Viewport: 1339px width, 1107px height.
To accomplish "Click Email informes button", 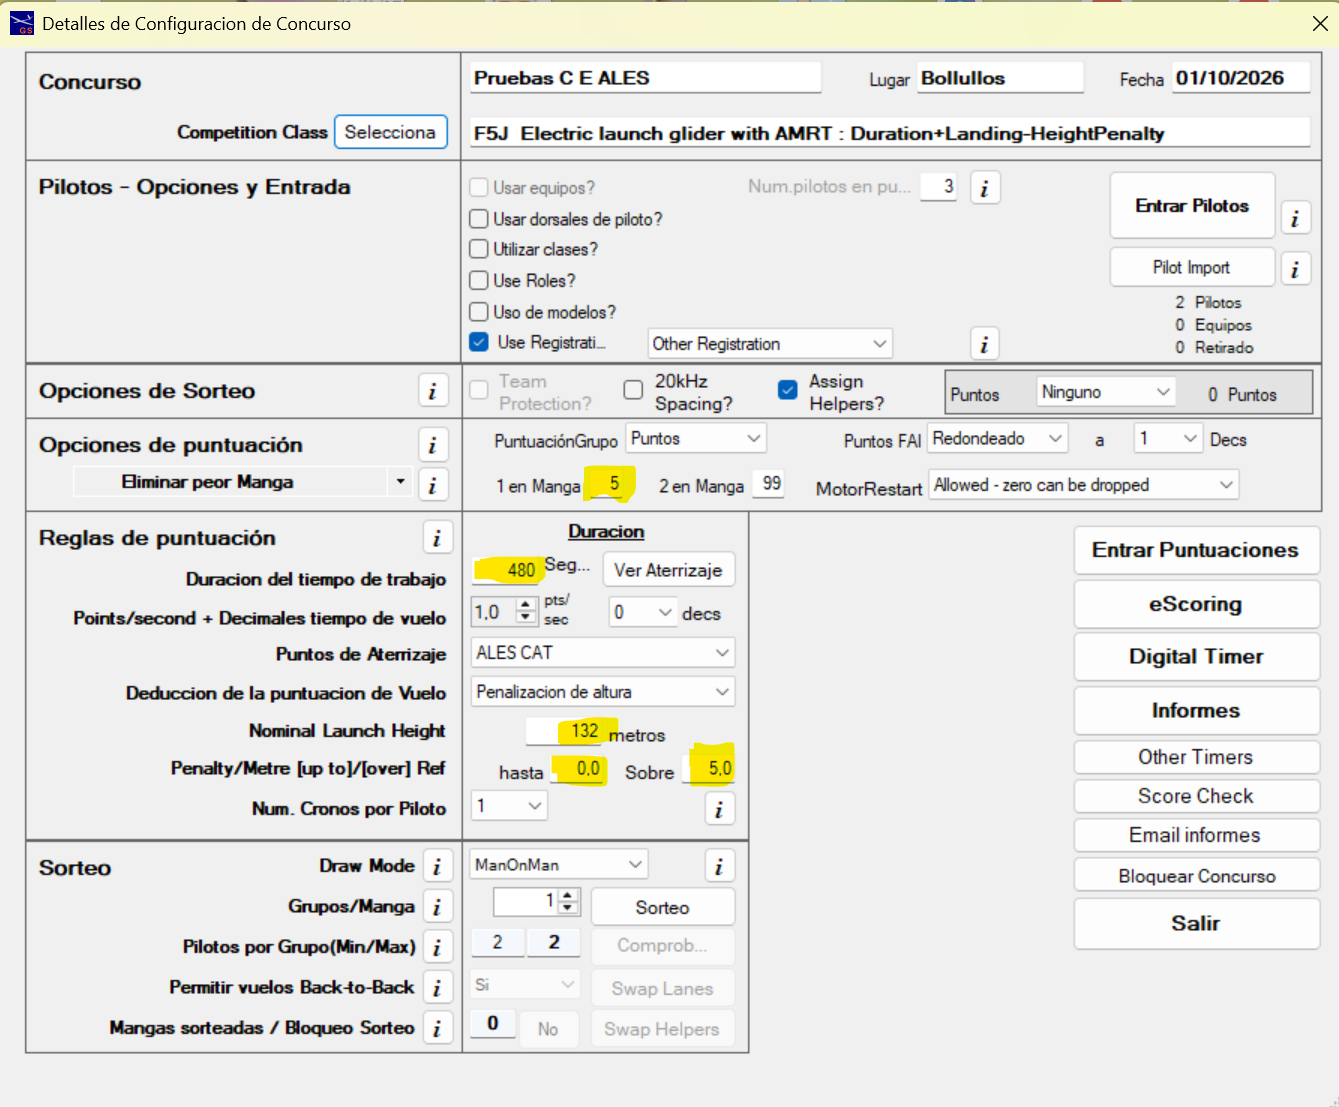I will point(1196,835).
